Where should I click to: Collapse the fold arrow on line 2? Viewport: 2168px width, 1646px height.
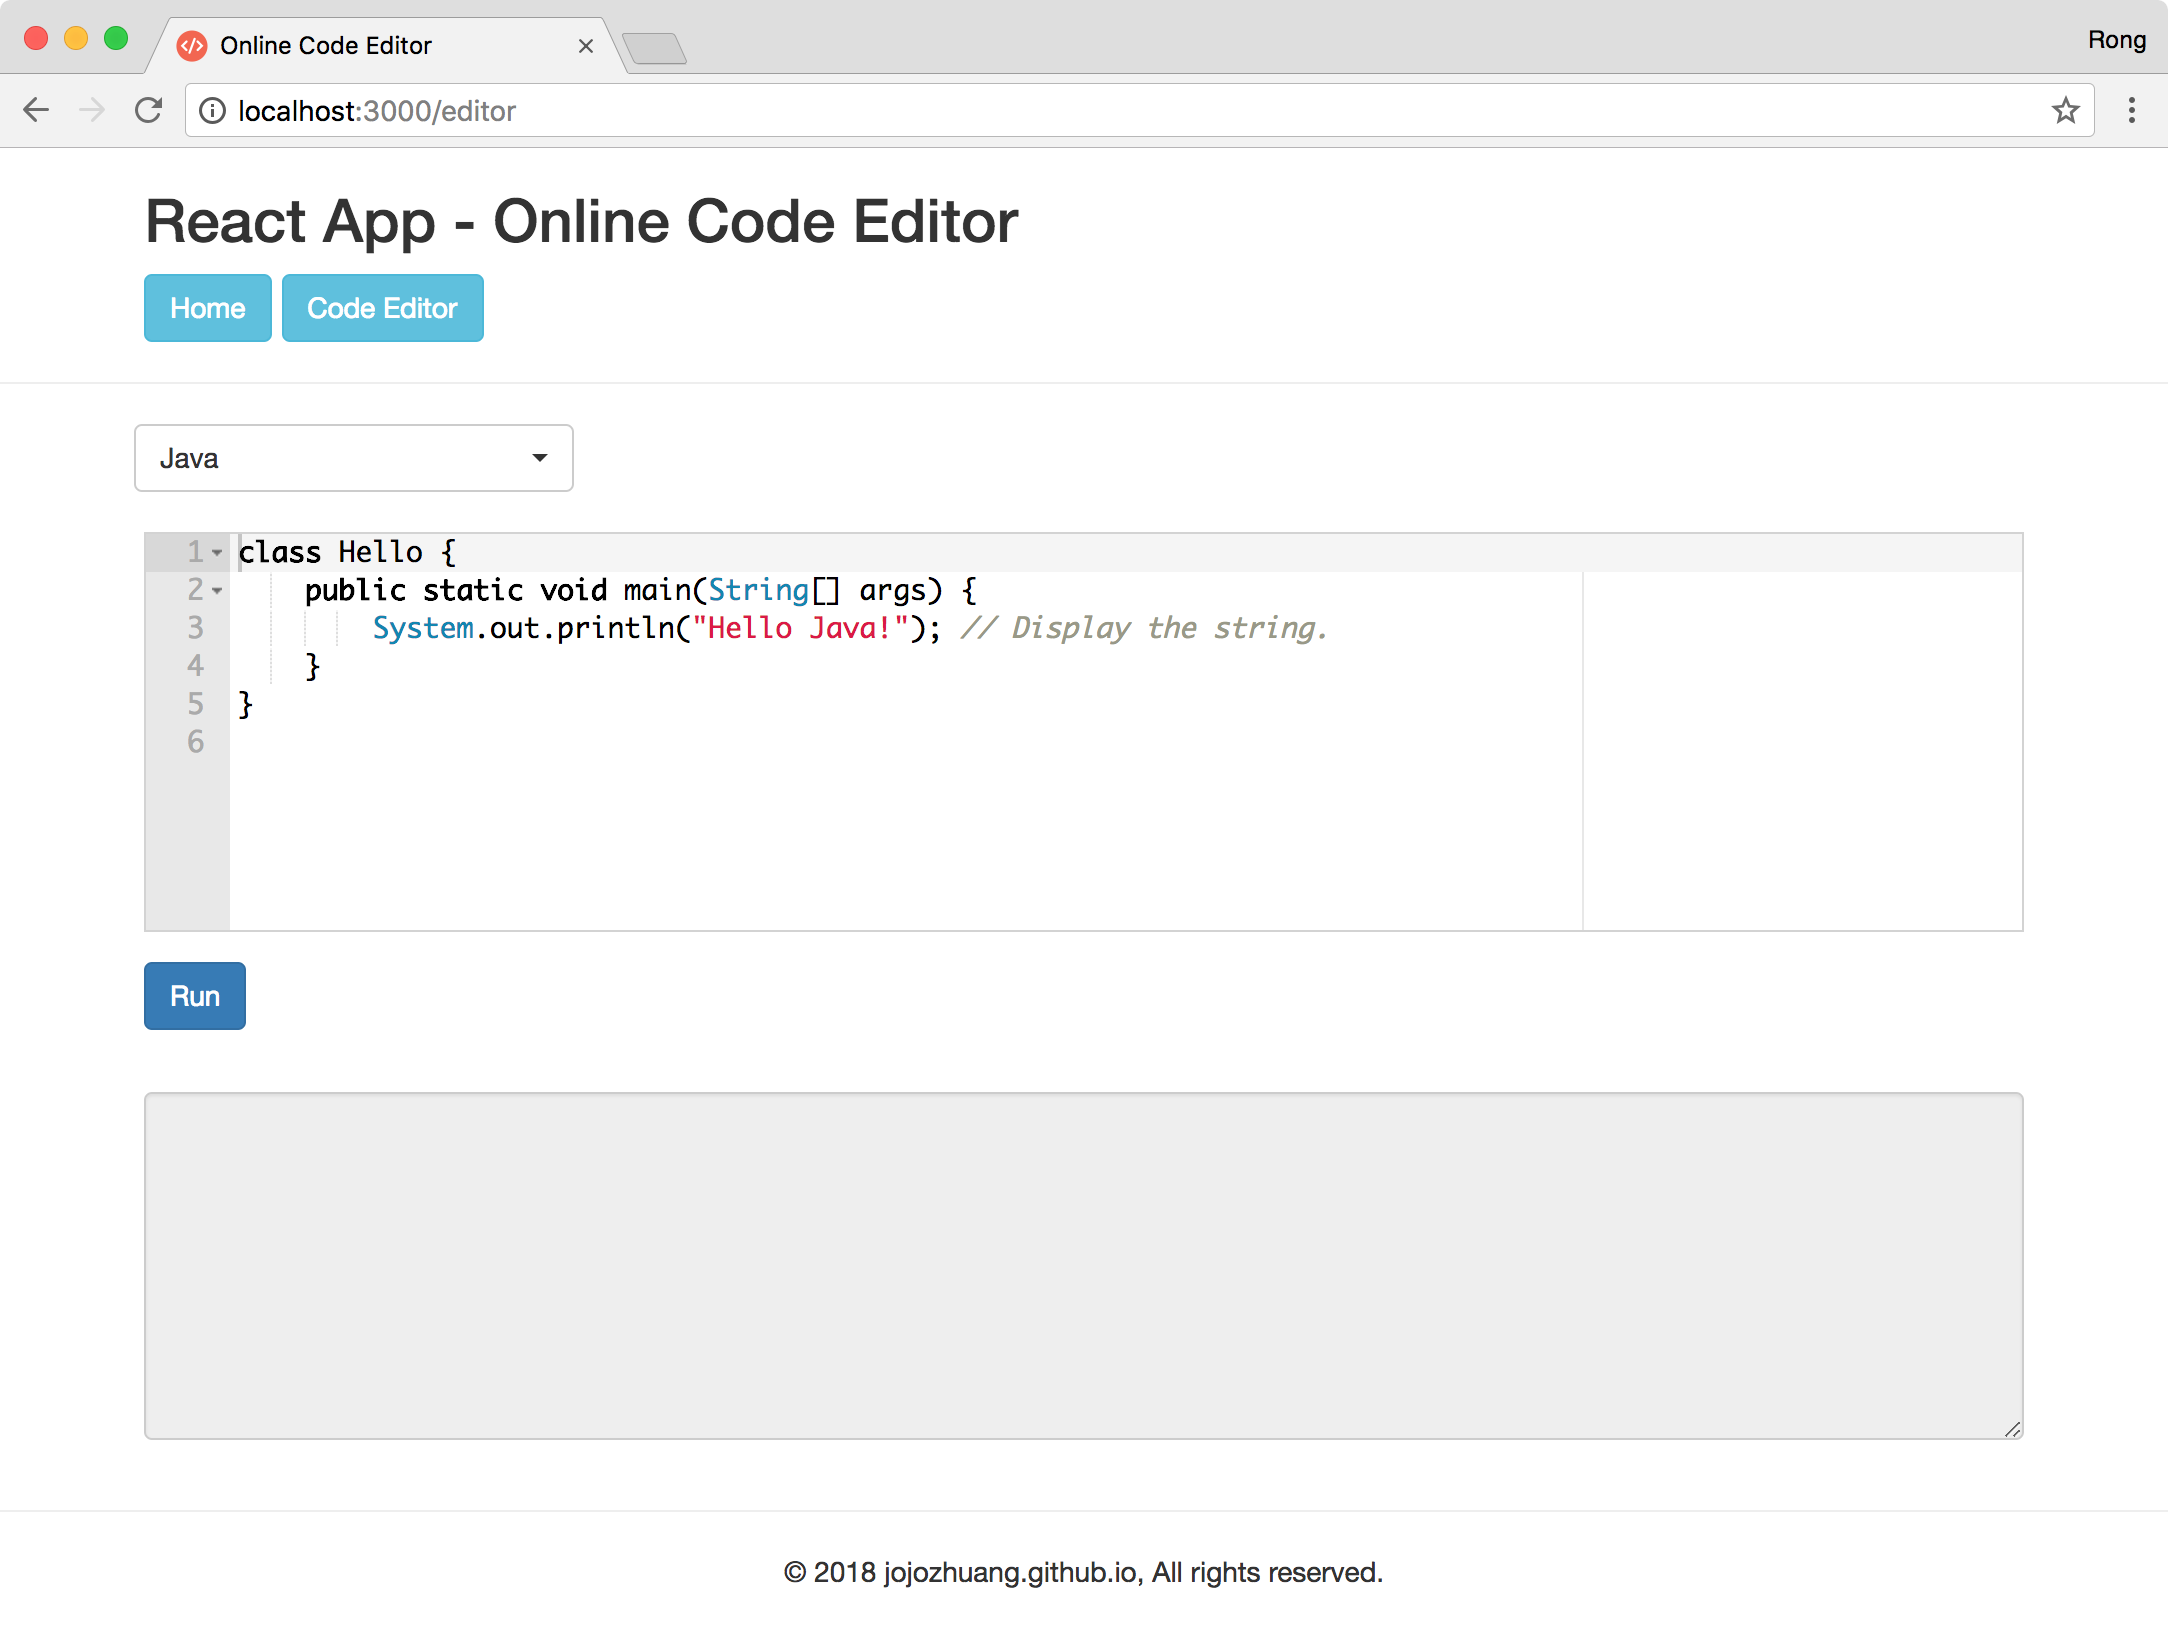[217, 591]
